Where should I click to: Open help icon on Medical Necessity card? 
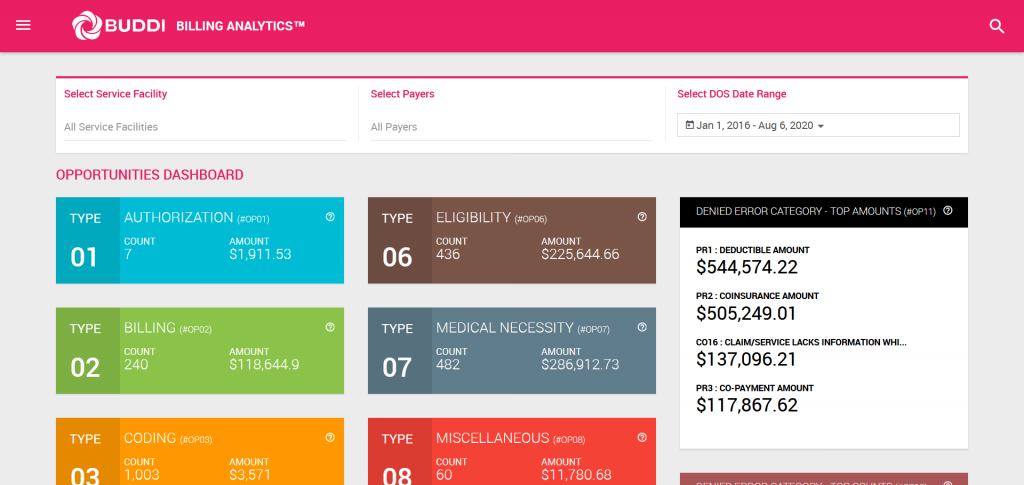tap(642, 327)
